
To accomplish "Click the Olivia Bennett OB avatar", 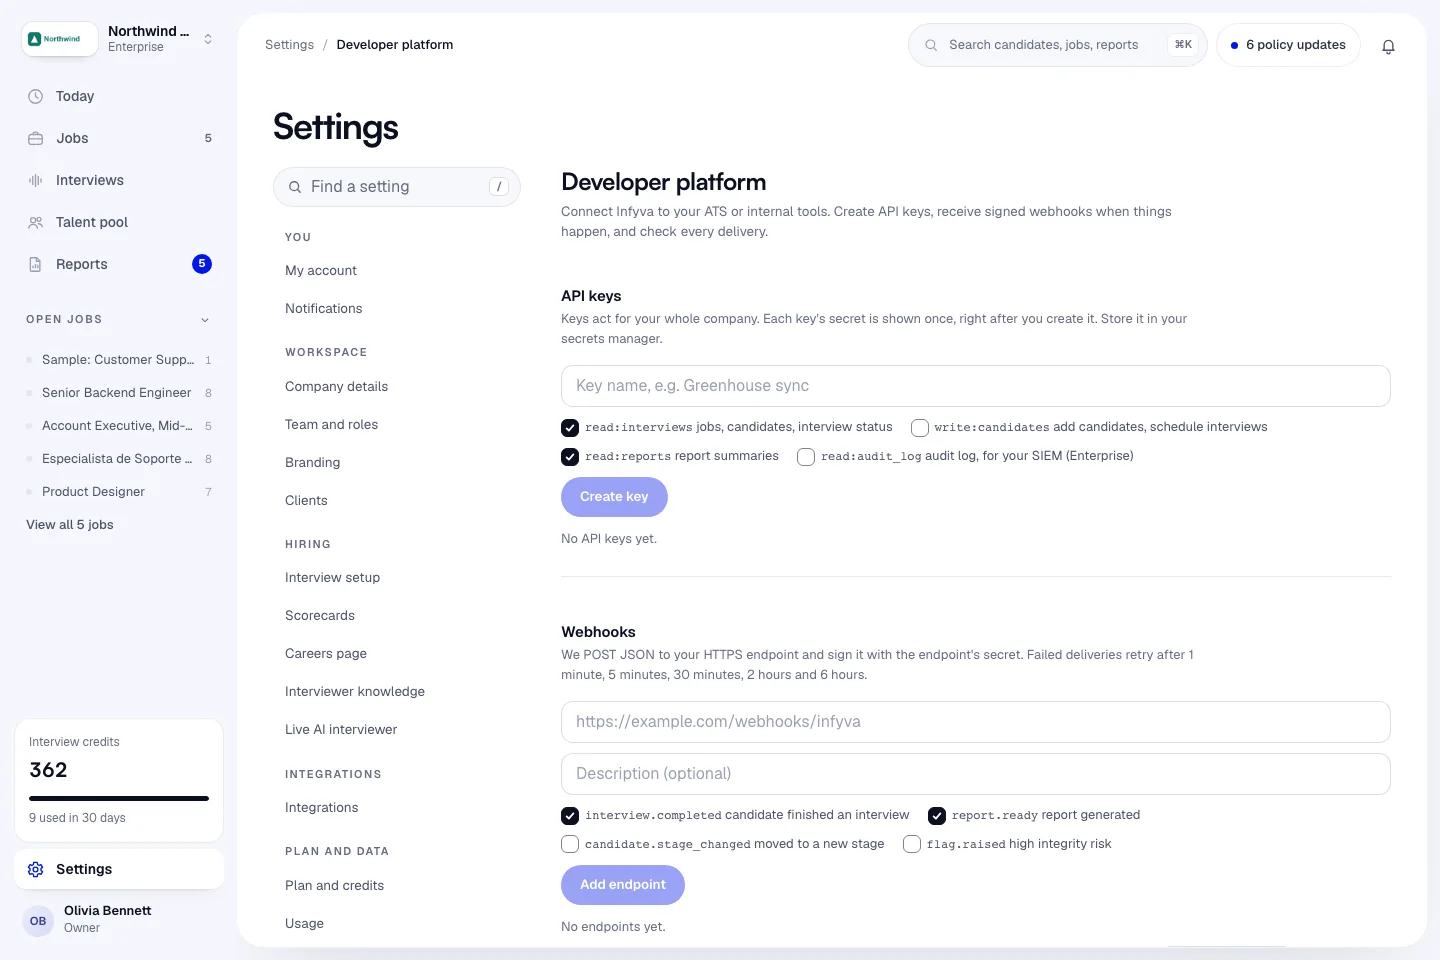I will (x=38, y=921).
